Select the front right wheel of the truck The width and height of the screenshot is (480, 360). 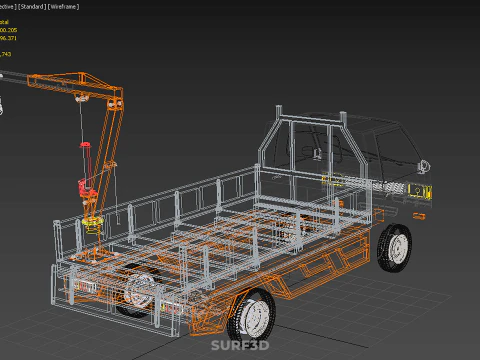pos(395,248)
